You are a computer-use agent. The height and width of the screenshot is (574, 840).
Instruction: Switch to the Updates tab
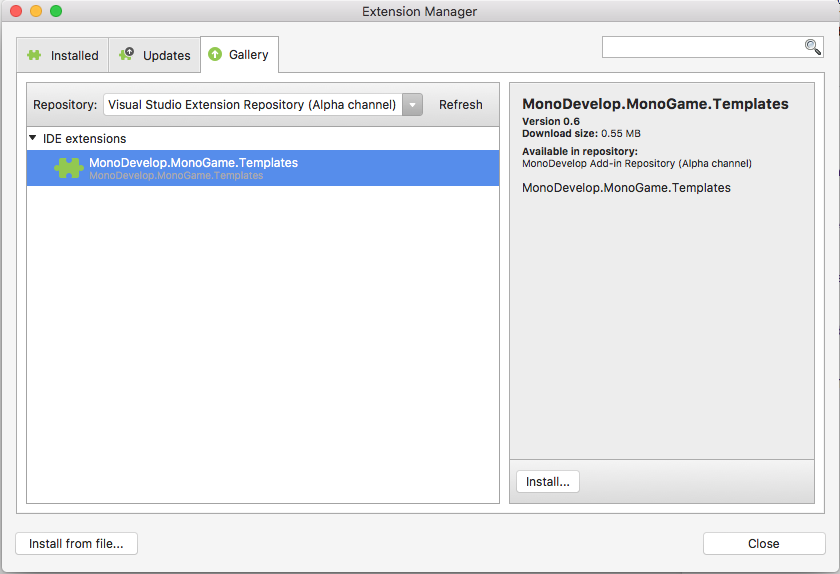[154, 55]
